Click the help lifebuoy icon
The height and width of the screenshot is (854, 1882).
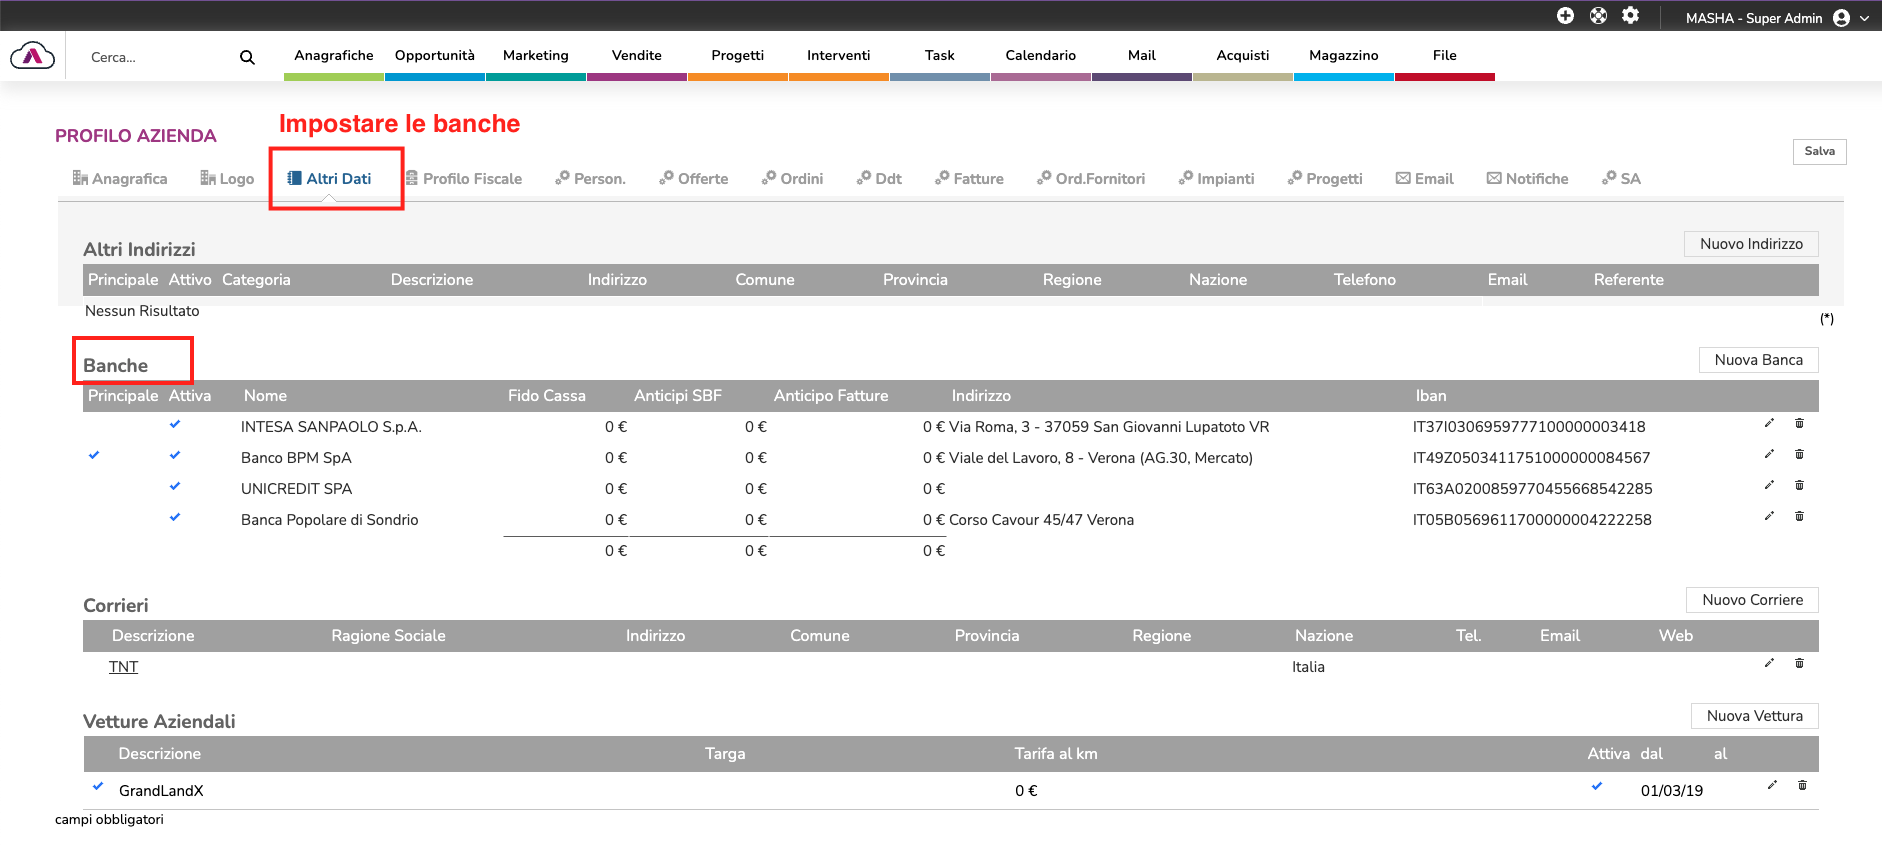click(1598, 16)
